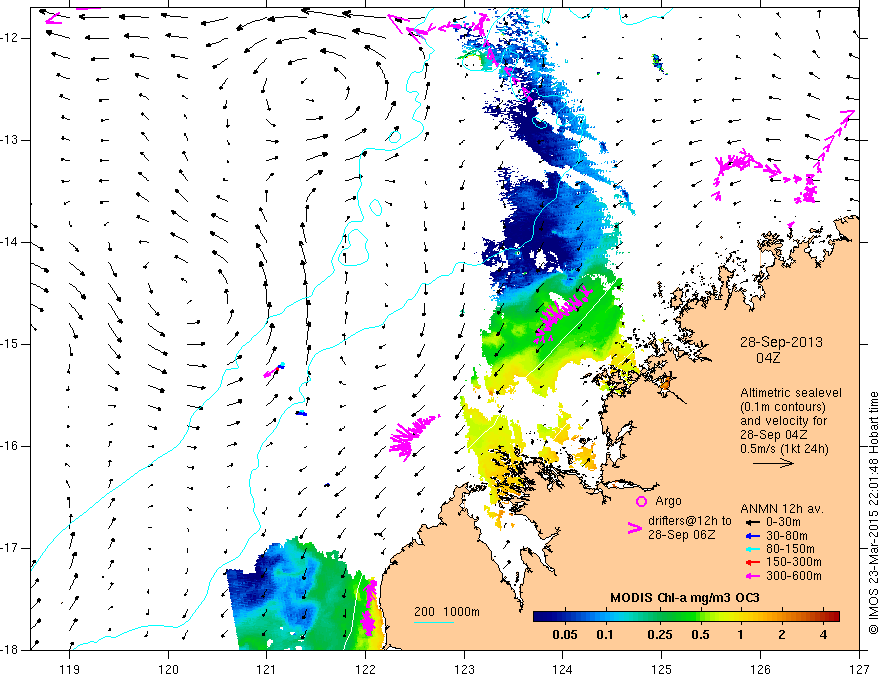Select the red 150-300m legend arrow
This screenshot has height=680, width=880.
coord(752,562)
